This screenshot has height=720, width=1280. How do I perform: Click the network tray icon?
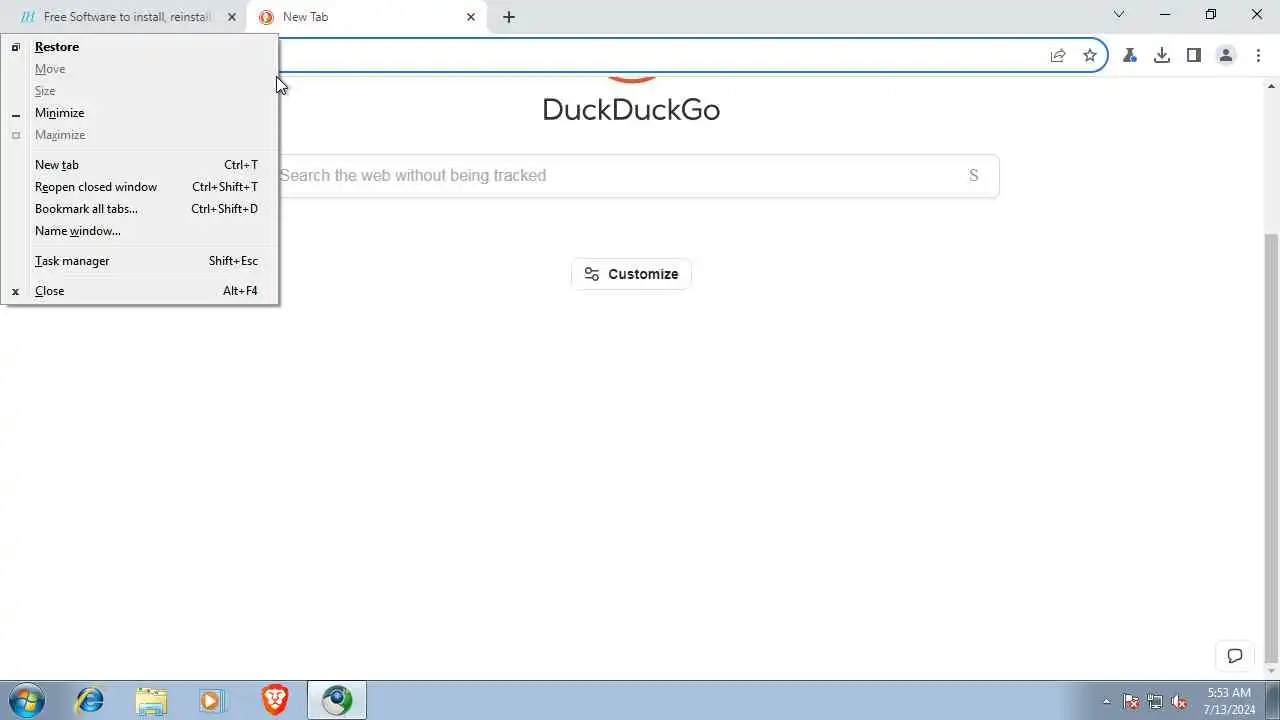pyautogui.click(x=1155, y=701)
